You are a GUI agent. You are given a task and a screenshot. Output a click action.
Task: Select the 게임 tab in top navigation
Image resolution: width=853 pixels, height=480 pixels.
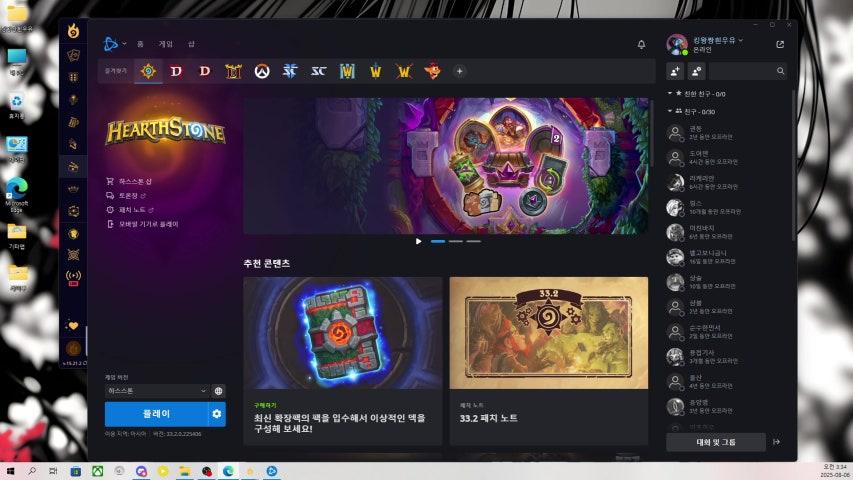coord(165,44)
